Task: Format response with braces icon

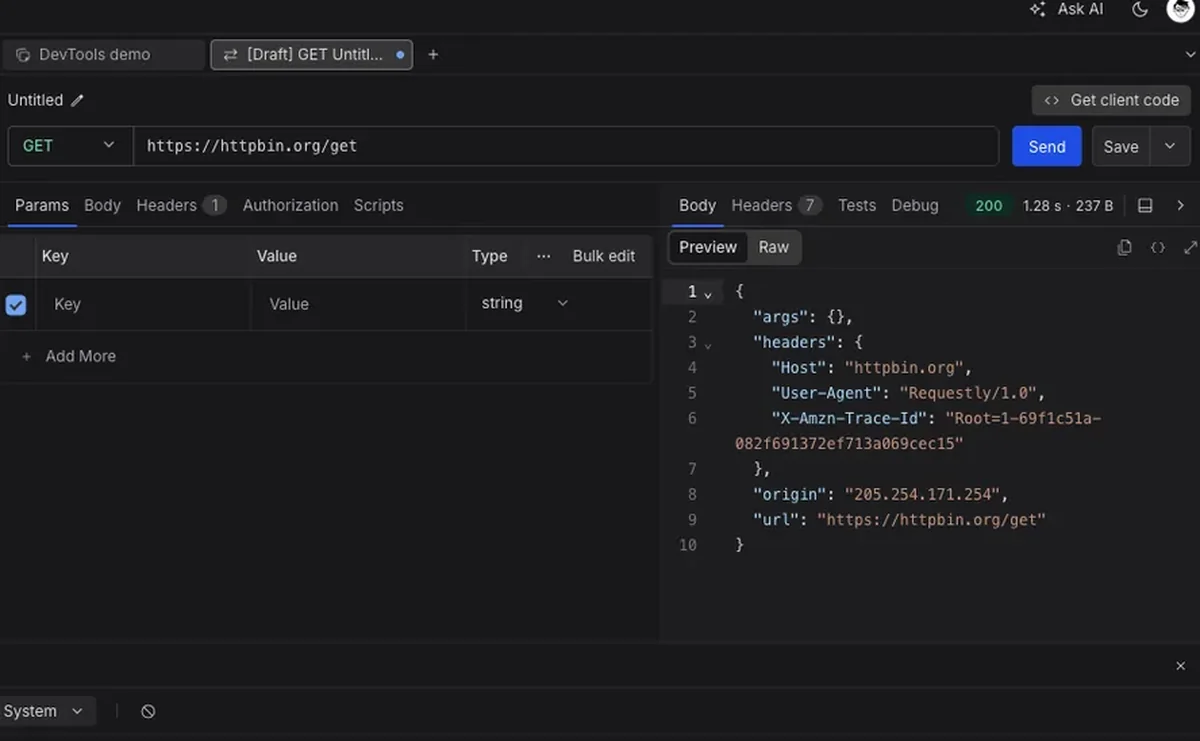Action: point(1157,247)
